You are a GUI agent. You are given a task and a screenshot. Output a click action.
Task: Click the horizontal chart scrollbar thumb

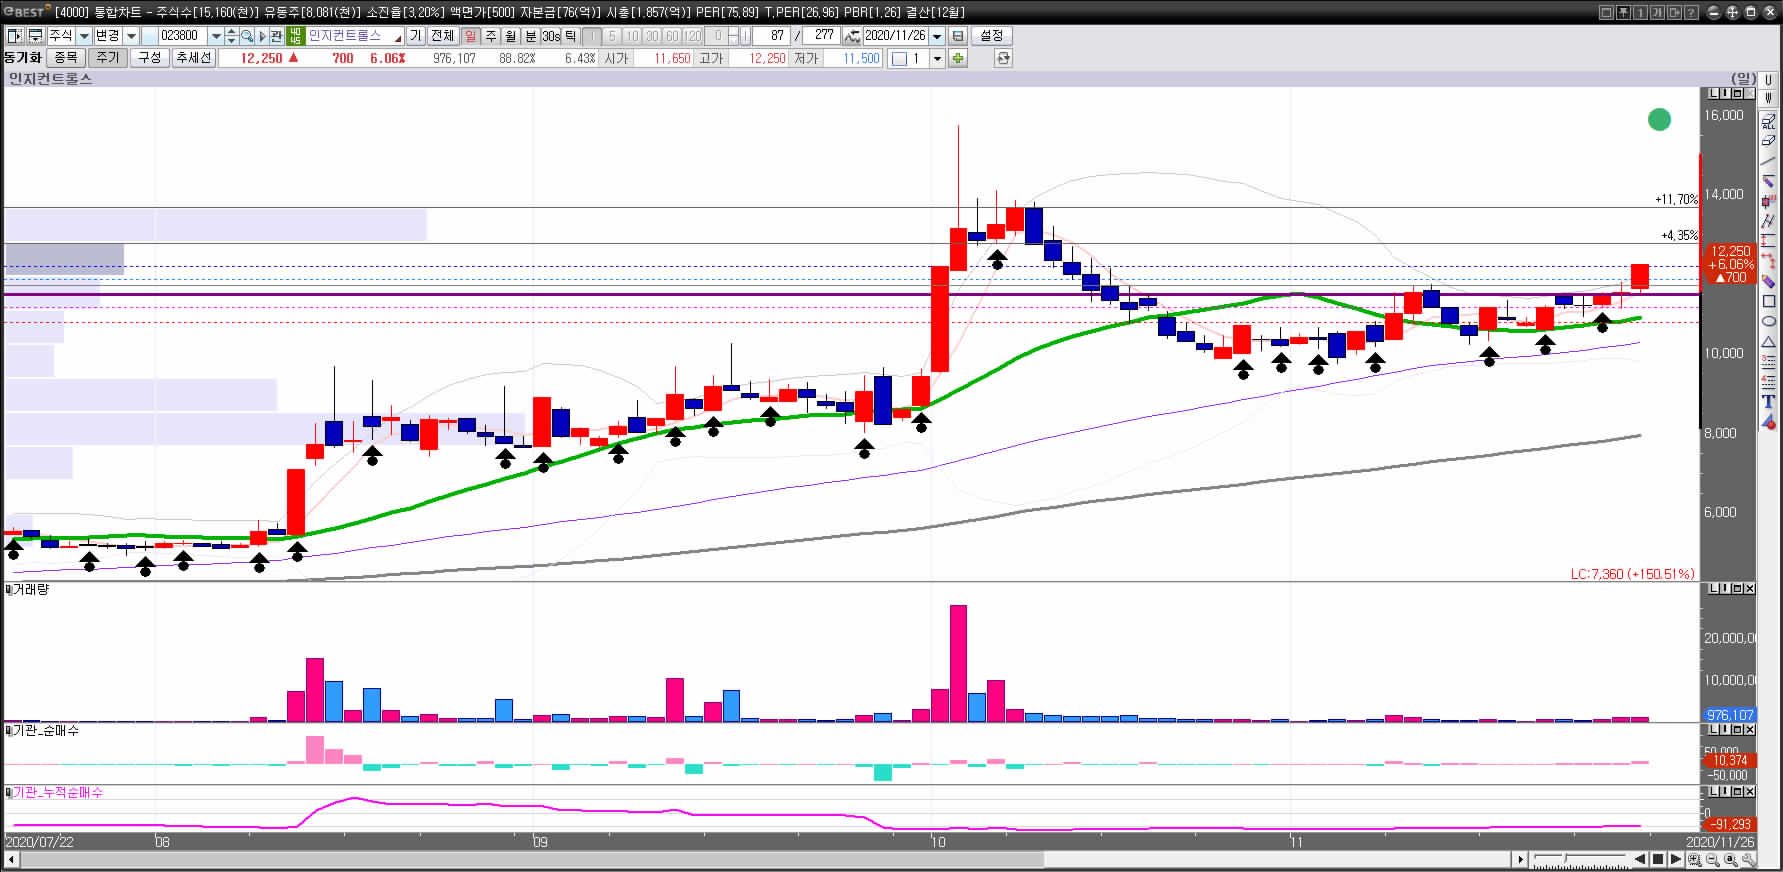coord(532,859)
